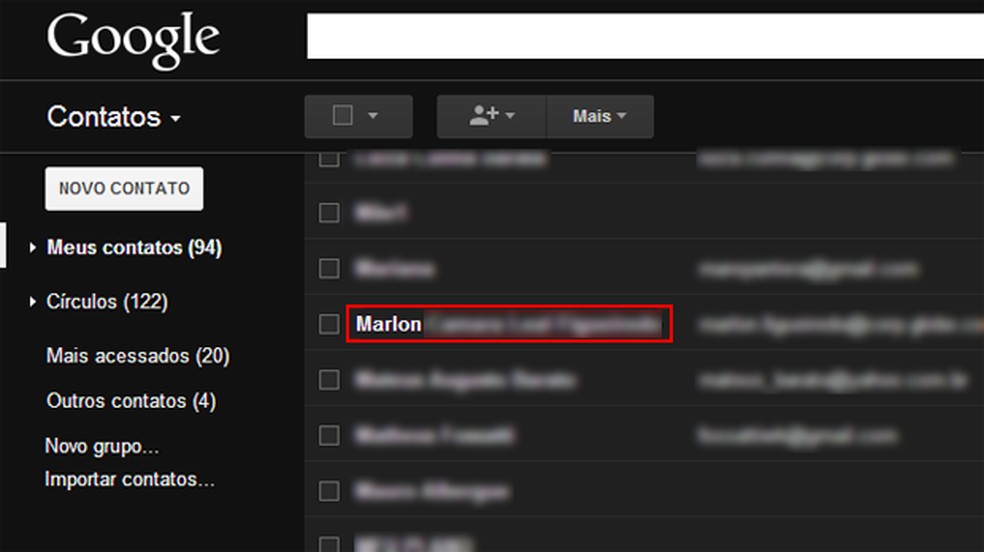Open the Contatos dropdown menu
This screenshot has height=552, width=984.
coord(114,117)
